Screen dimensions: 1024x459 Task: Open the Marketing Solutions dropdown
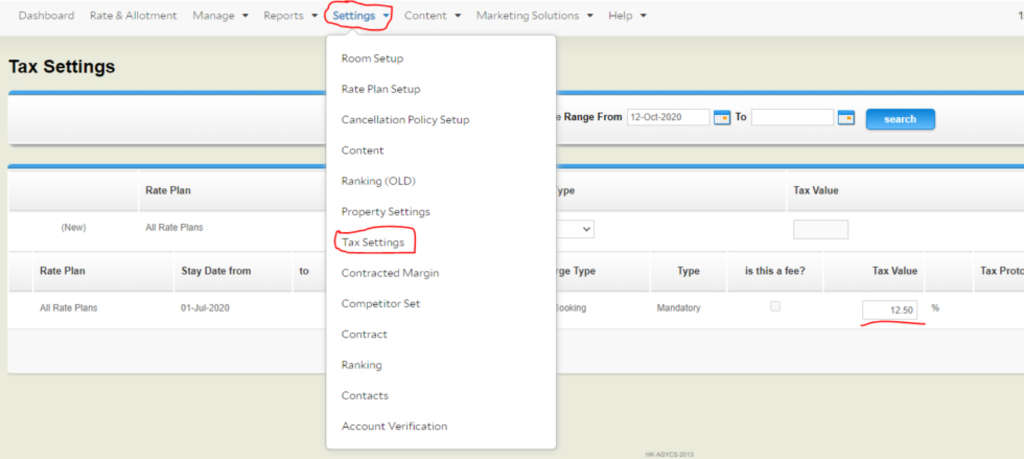(534, 16)
